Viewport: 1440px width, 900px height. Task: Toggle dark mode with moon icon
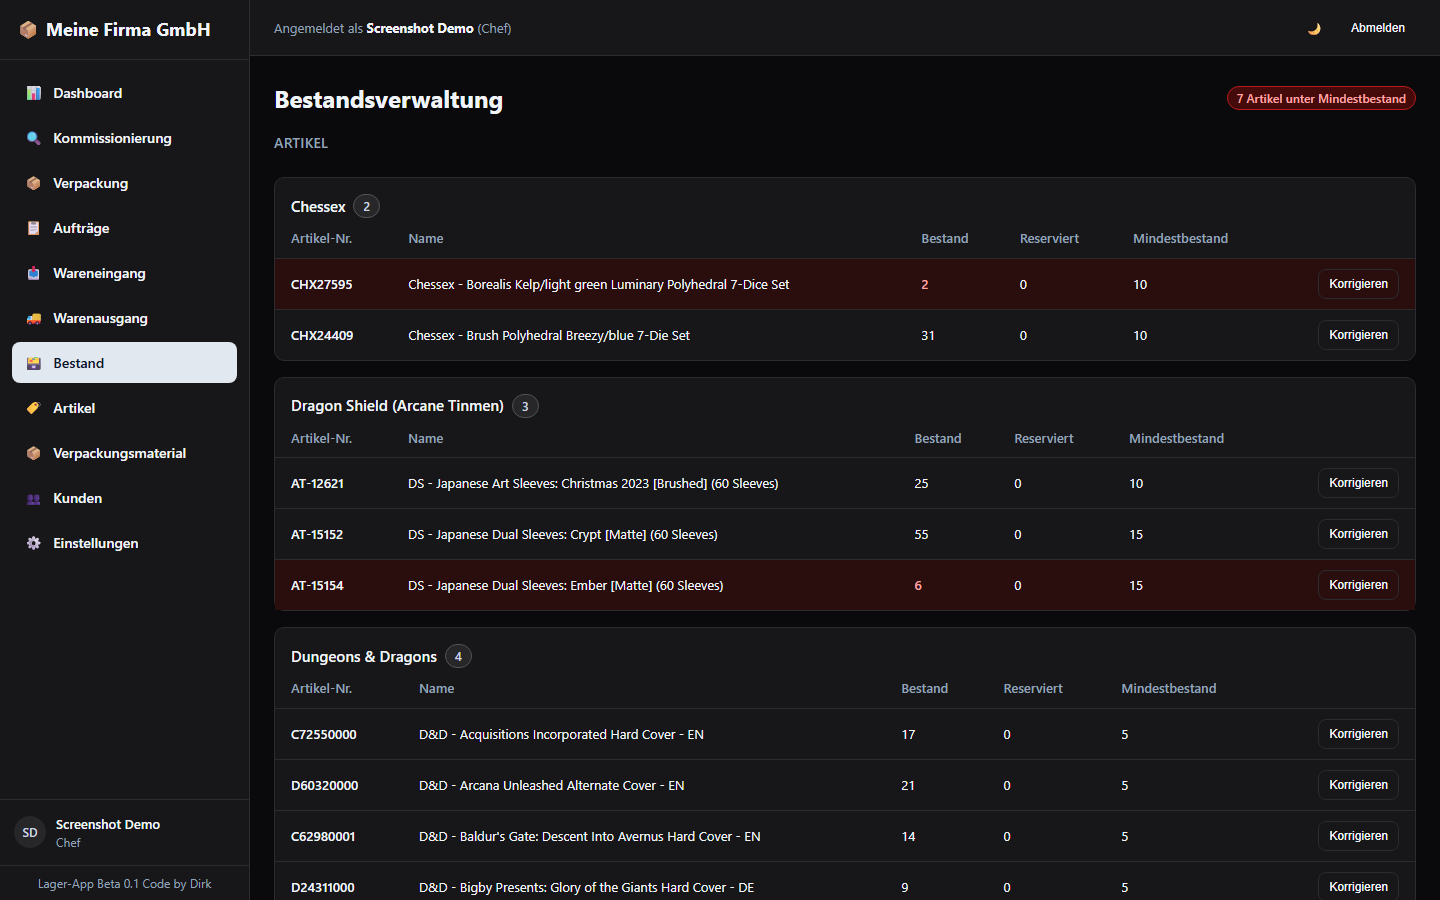coord(1314,28)
